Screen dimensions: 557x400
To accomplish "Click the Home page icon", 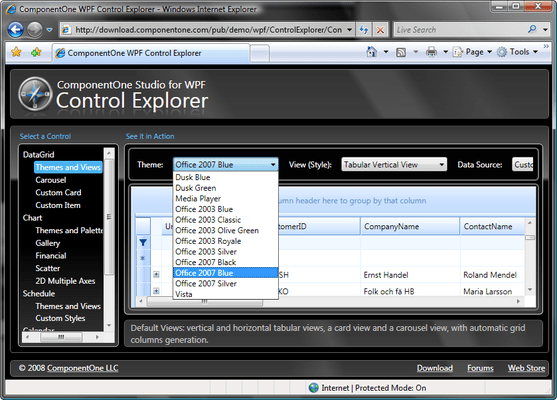I will click(371, 52).
